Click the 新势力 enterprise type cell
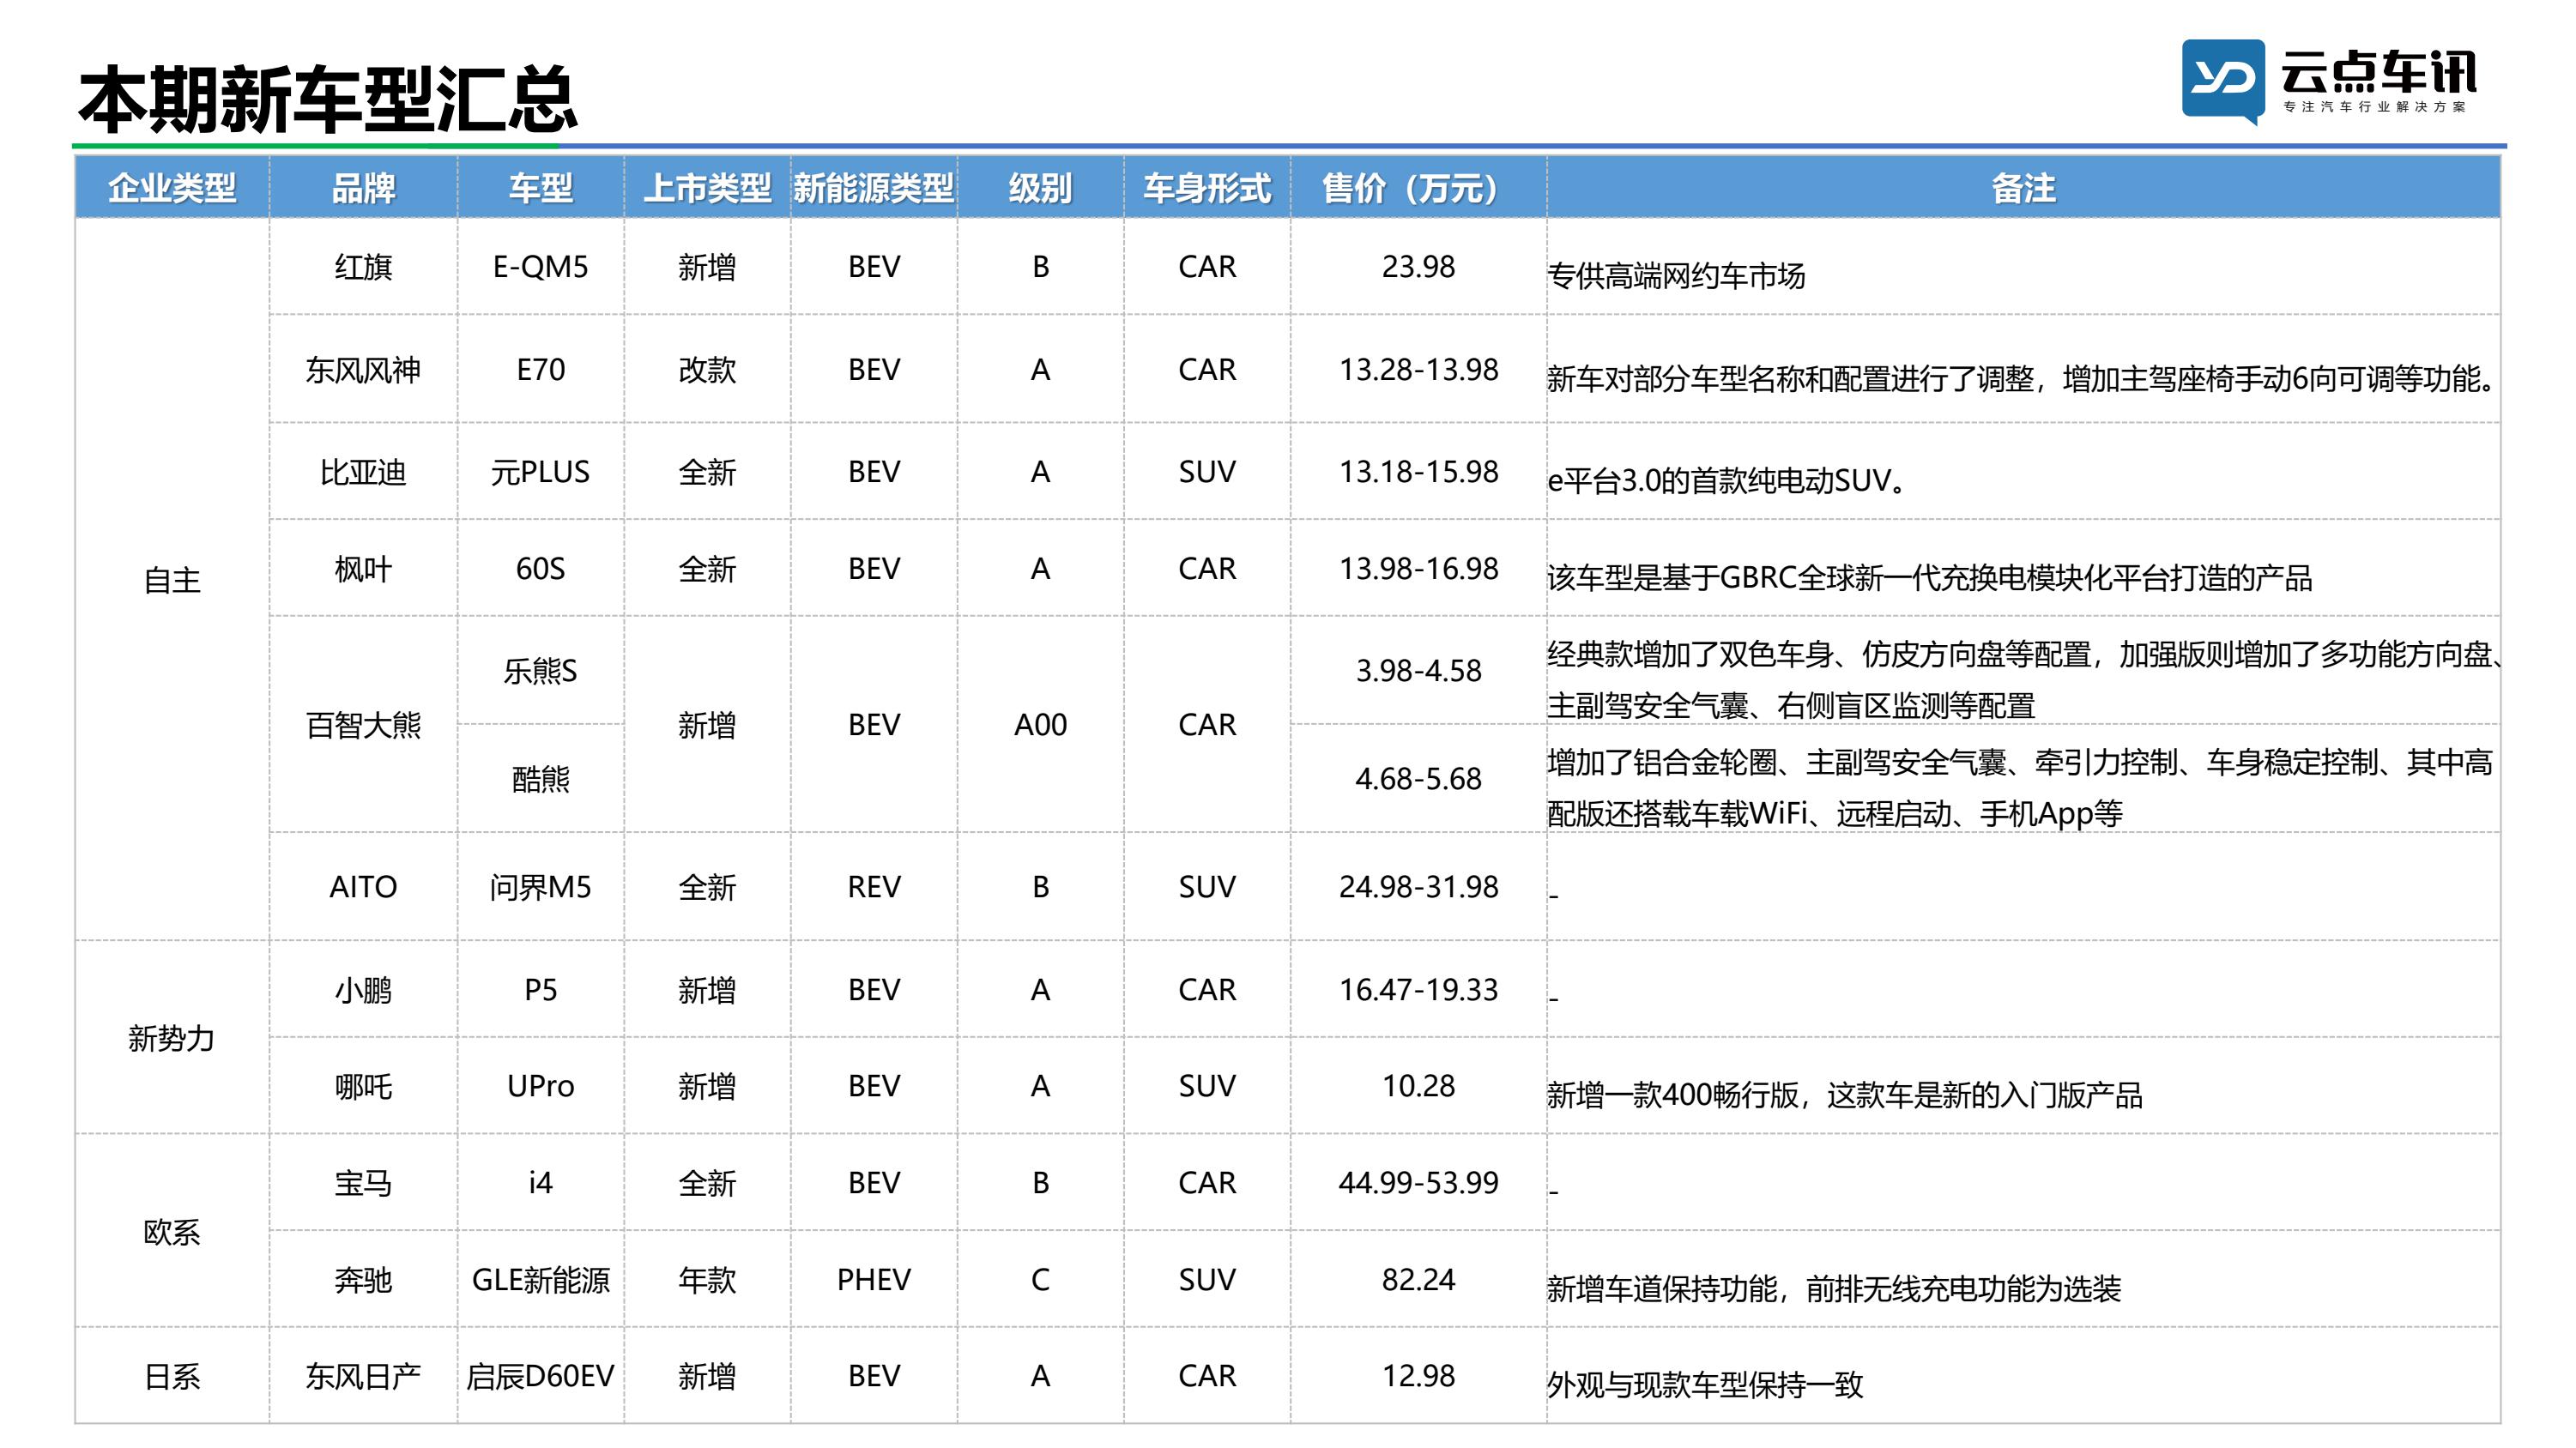Image resolution: width=2576 pixels, height=1448 pixels. (172, 1038)
